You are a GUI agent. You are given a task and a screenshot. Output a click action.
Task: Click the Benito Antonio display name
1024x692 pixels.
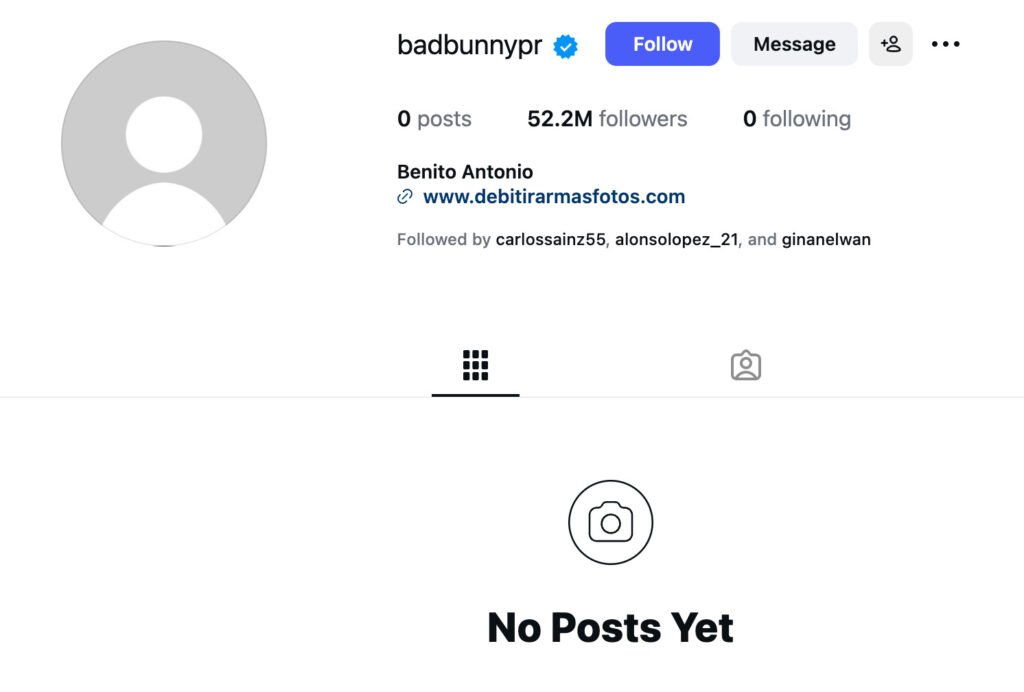(x=464, y=172)
